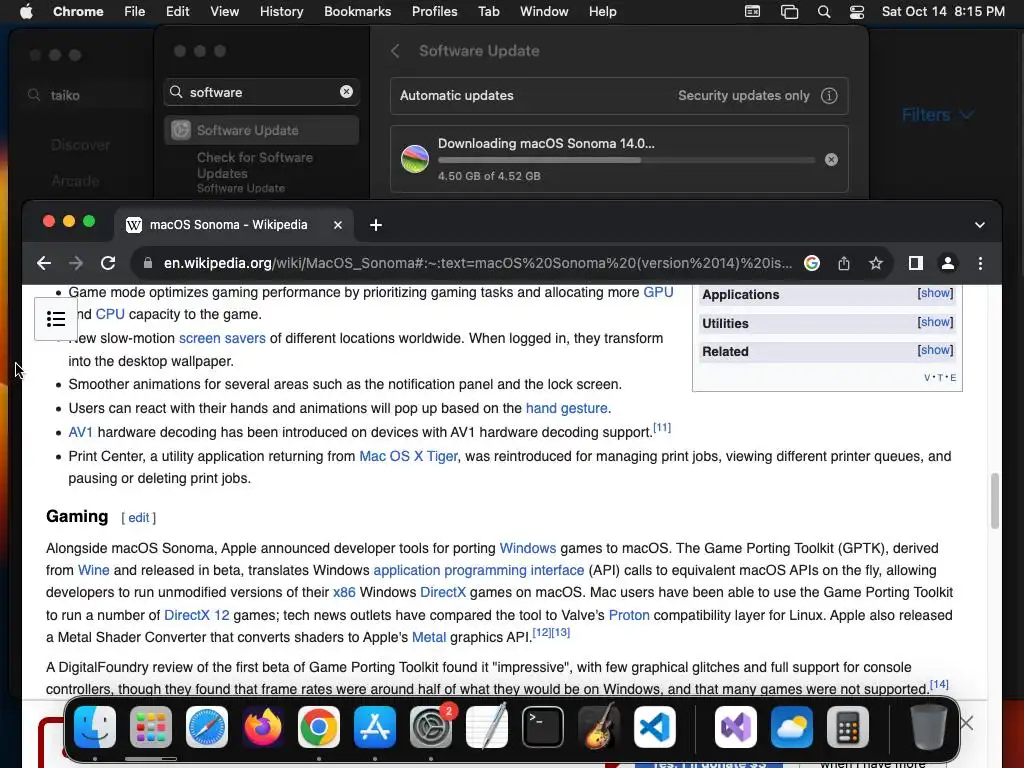1024x768 pixels.
Task: Click the Chrome icon in the Dock
Action: click(x=319, y=727)
